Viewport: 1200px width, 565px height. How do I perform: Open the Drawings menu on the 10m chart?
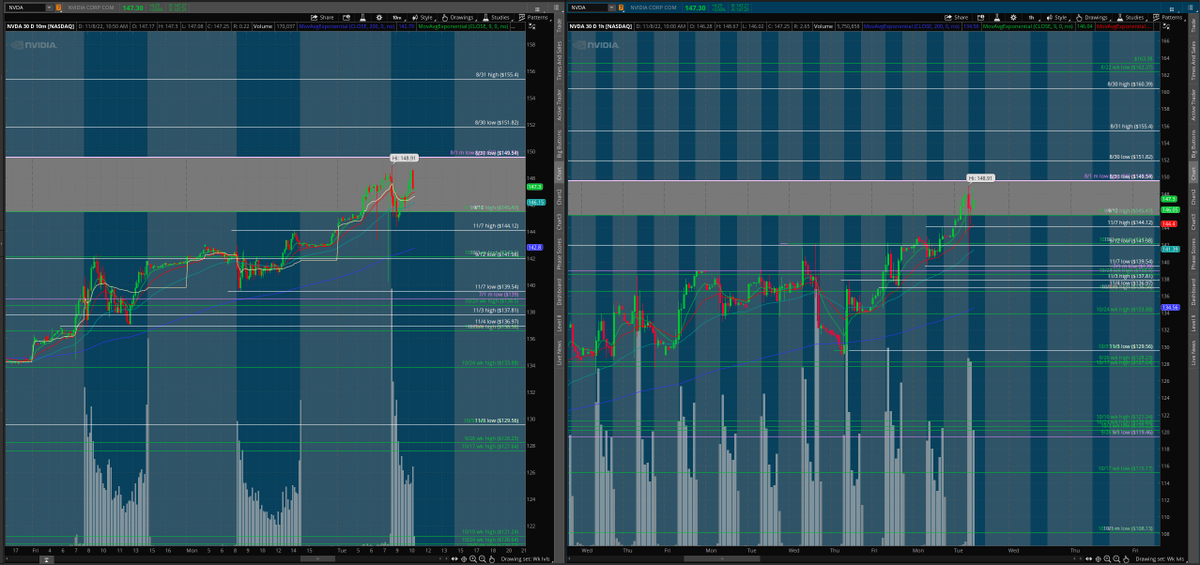point(459,18)
